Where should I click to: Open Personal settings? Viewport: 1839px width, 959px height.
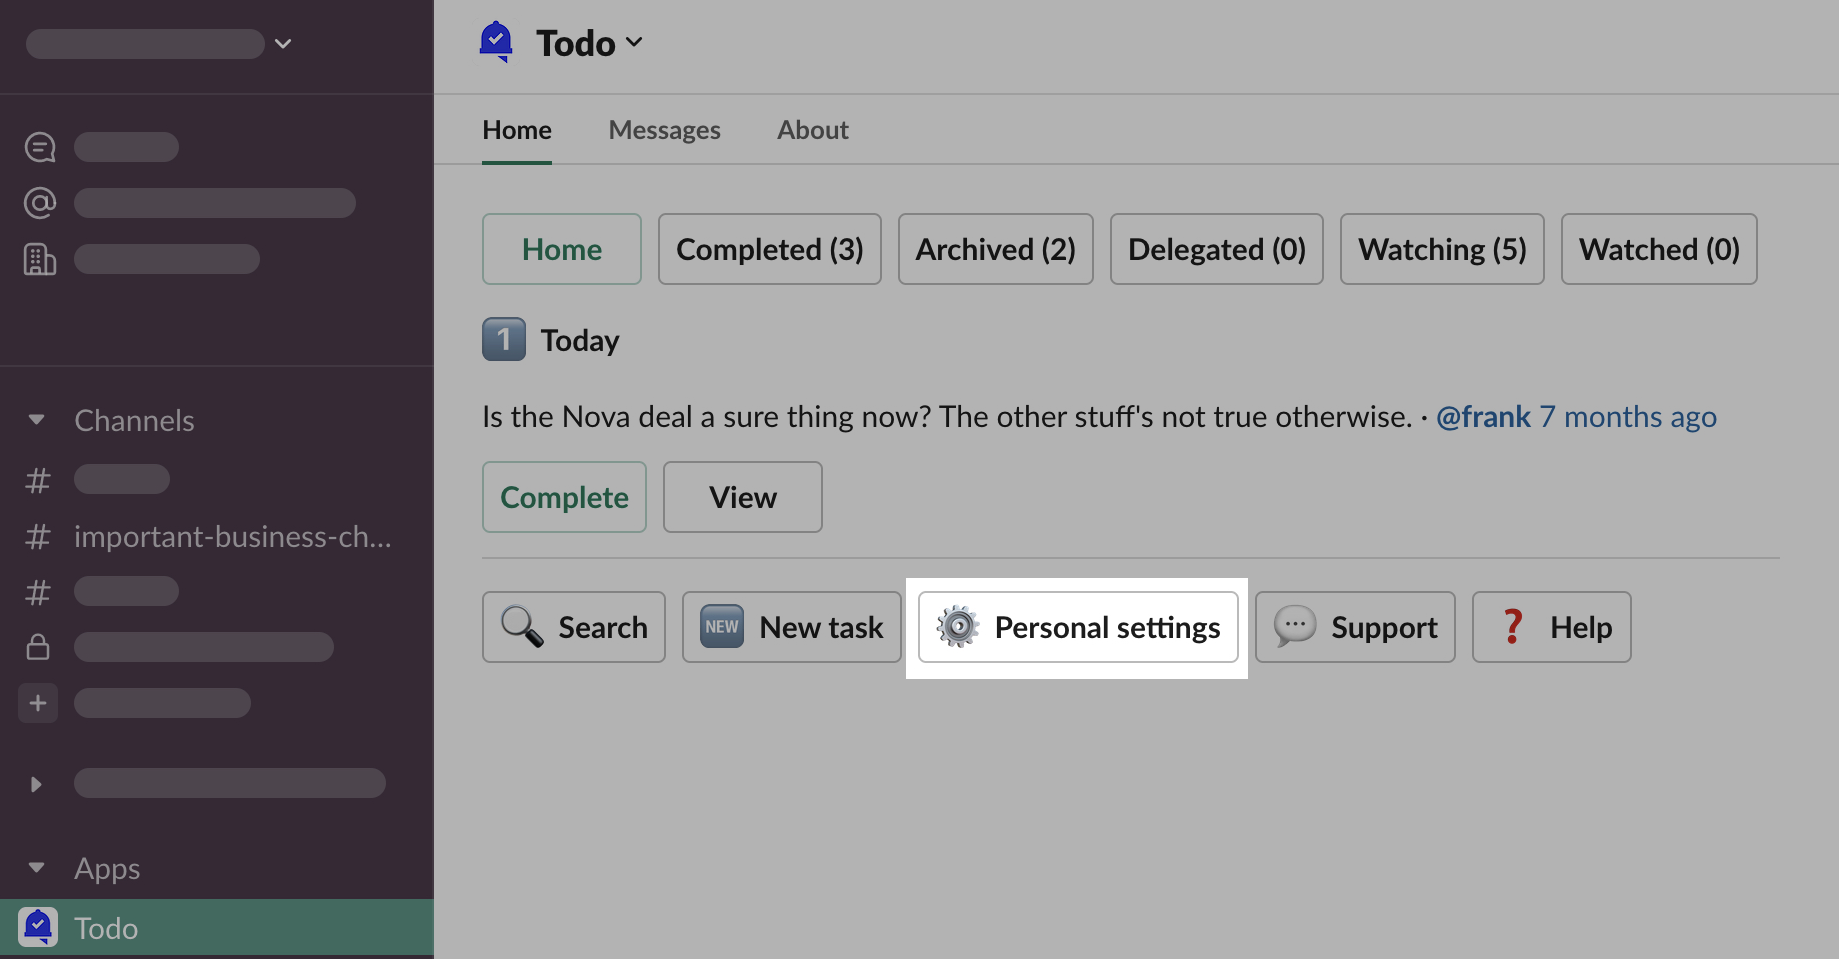1078,627
